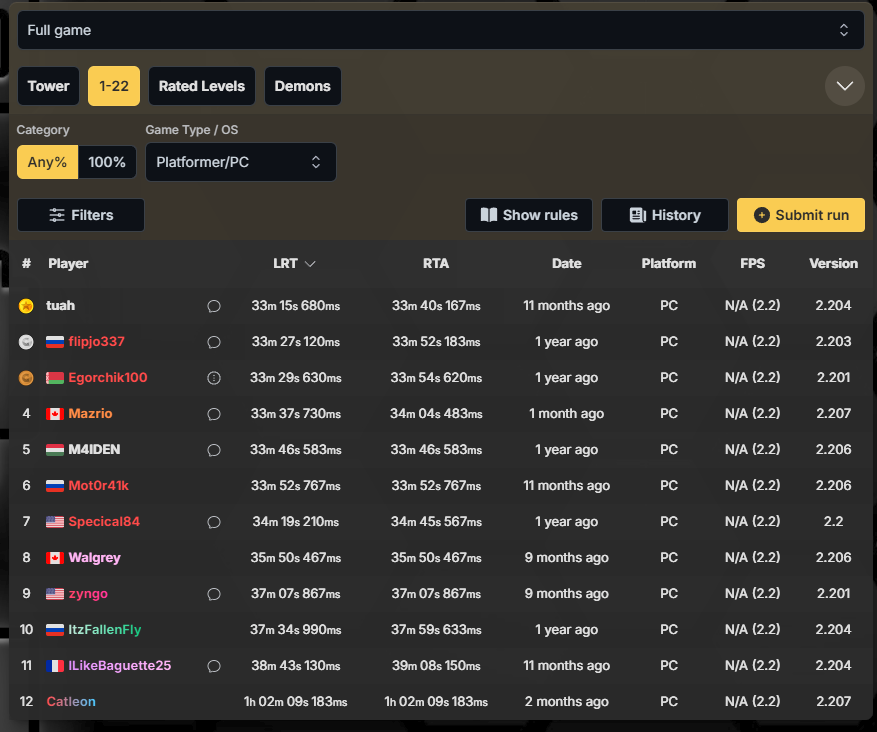The image size is (877, 732).
Task: Click Belarus flag next to Egorchik100
Action: pyautogui.click(x=55, y=378)
